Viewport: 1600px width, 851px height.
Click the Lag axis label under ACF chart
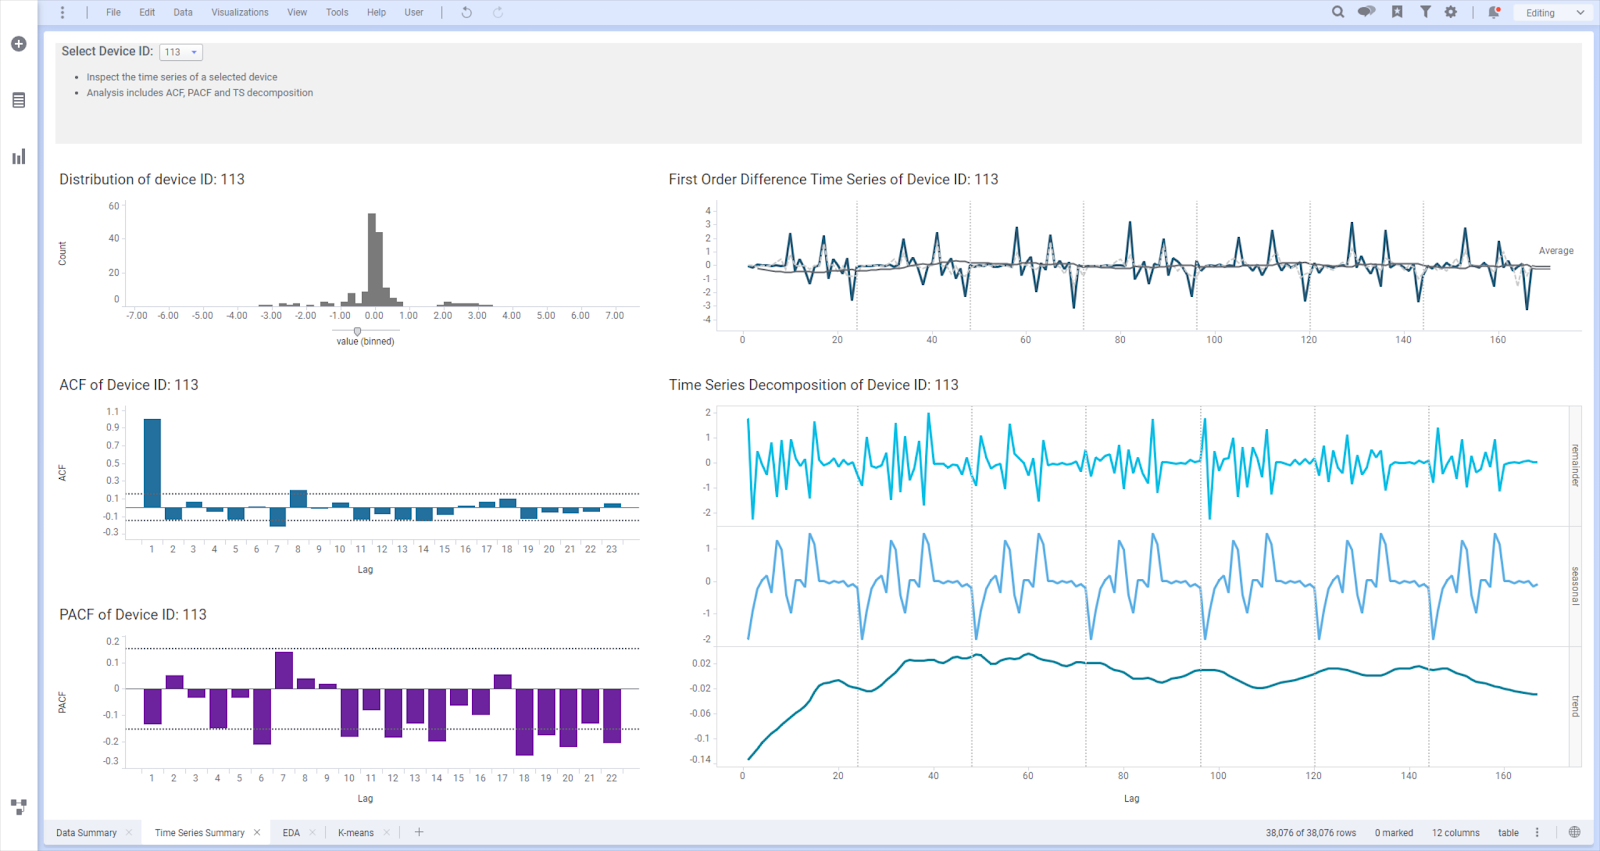[x=365, y=570]
